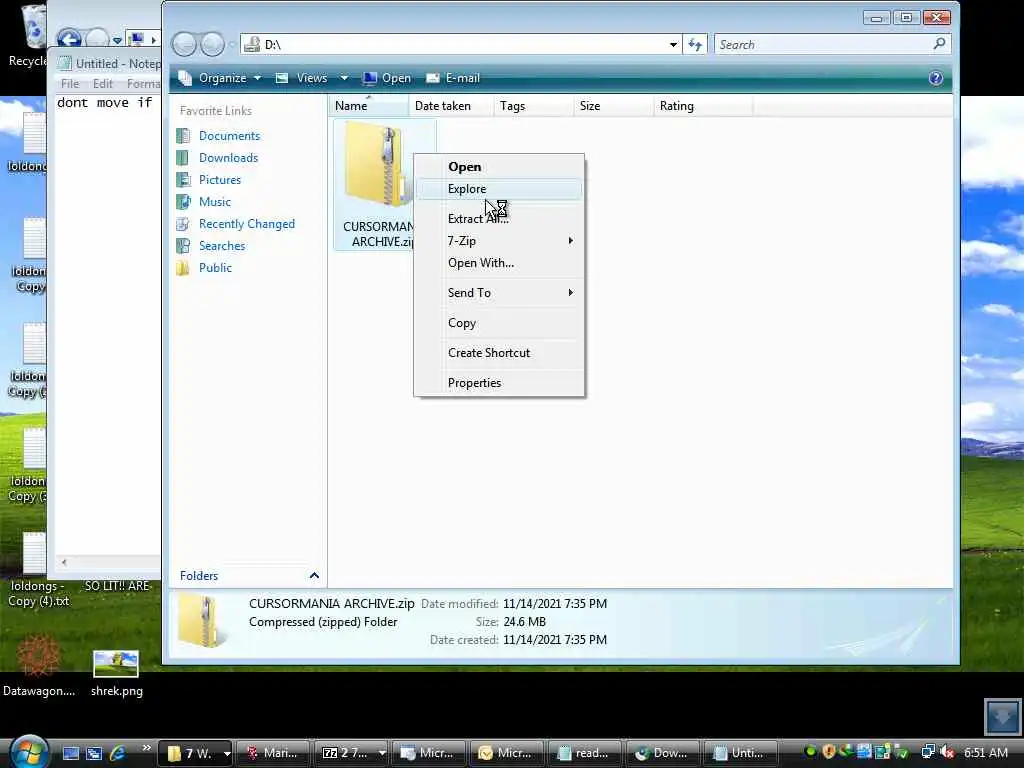Open Documents in Favorite Links
The width and height of the screenshot is (1024, 768).
point(229,136)
